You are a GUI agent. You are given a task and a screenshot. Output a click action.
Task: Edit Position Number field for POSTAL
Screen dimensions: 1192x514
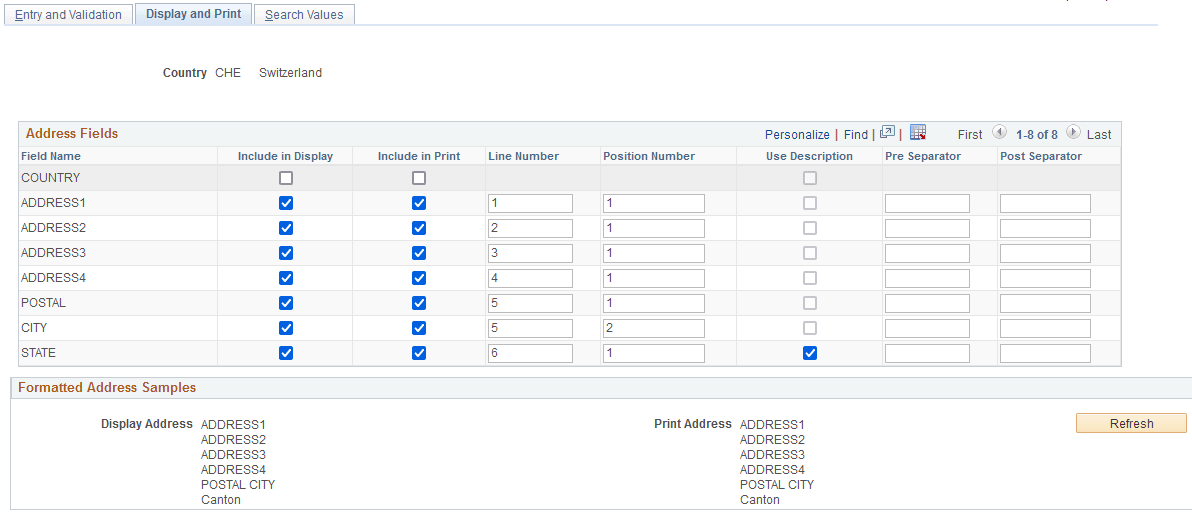(x=654, y=303)
